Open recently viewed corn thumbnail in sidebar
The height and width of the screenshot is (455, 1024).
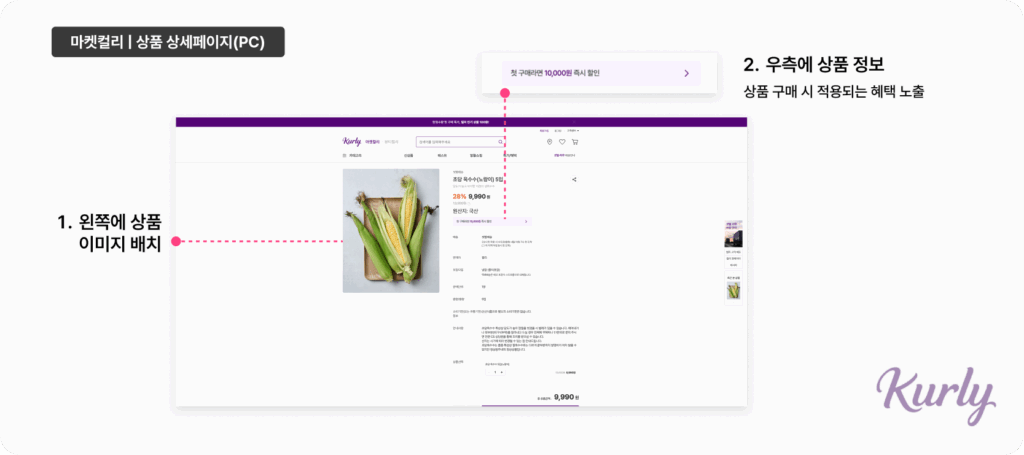coord(733,291)
